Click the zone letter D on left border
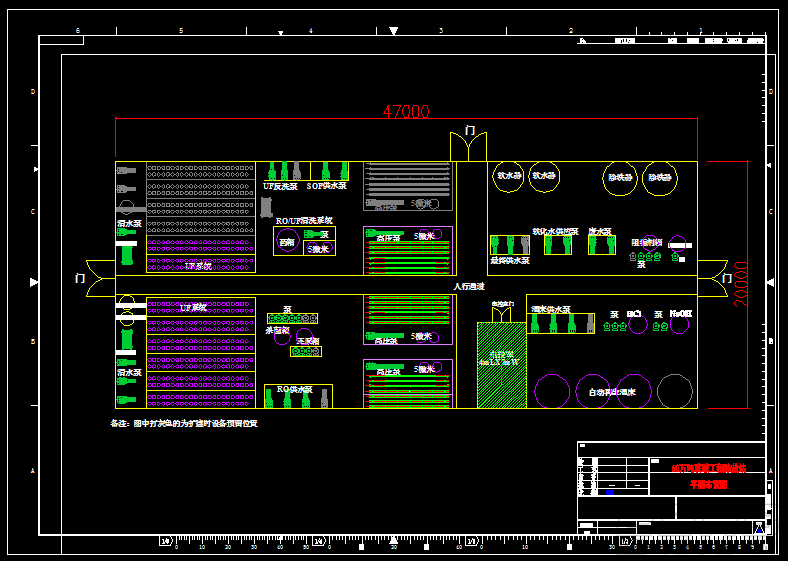 point(33,91)
